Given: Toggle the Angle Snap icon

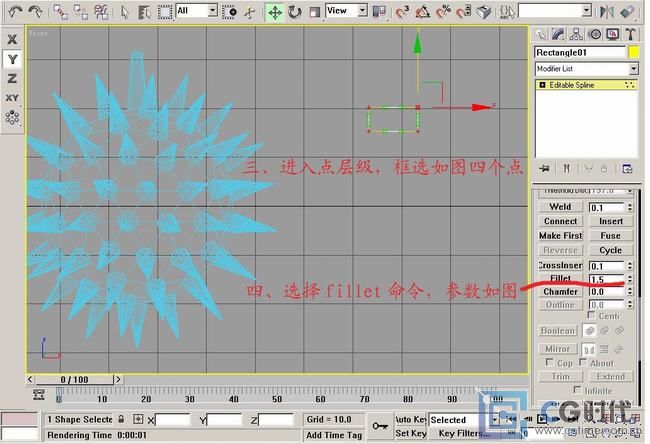Looking at the screenshot, I should tap(422, 12).
